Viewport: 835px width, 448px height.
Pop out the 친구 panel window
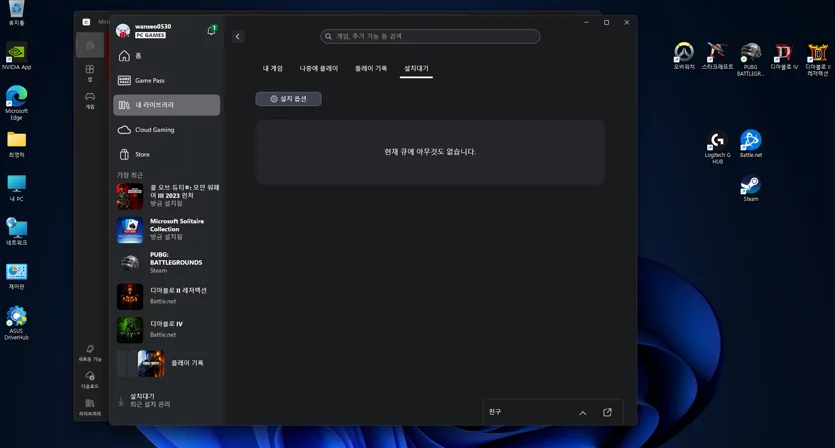[607, 412]
